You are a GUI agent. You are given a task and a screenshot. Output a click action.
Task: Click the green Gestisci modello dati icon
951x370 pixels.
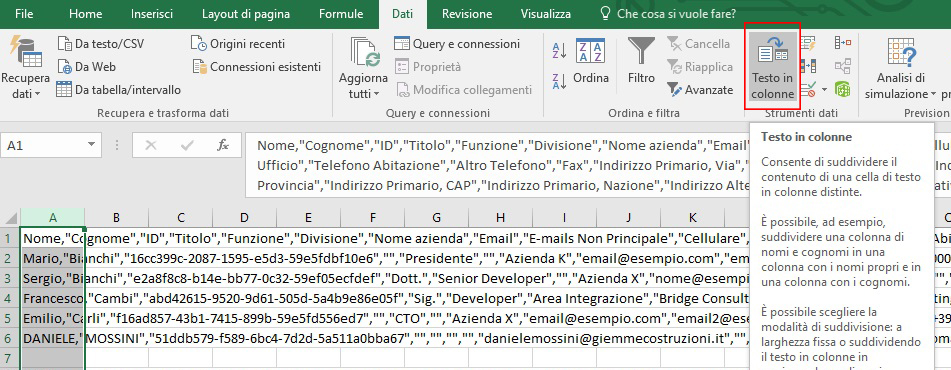point(842,90)
